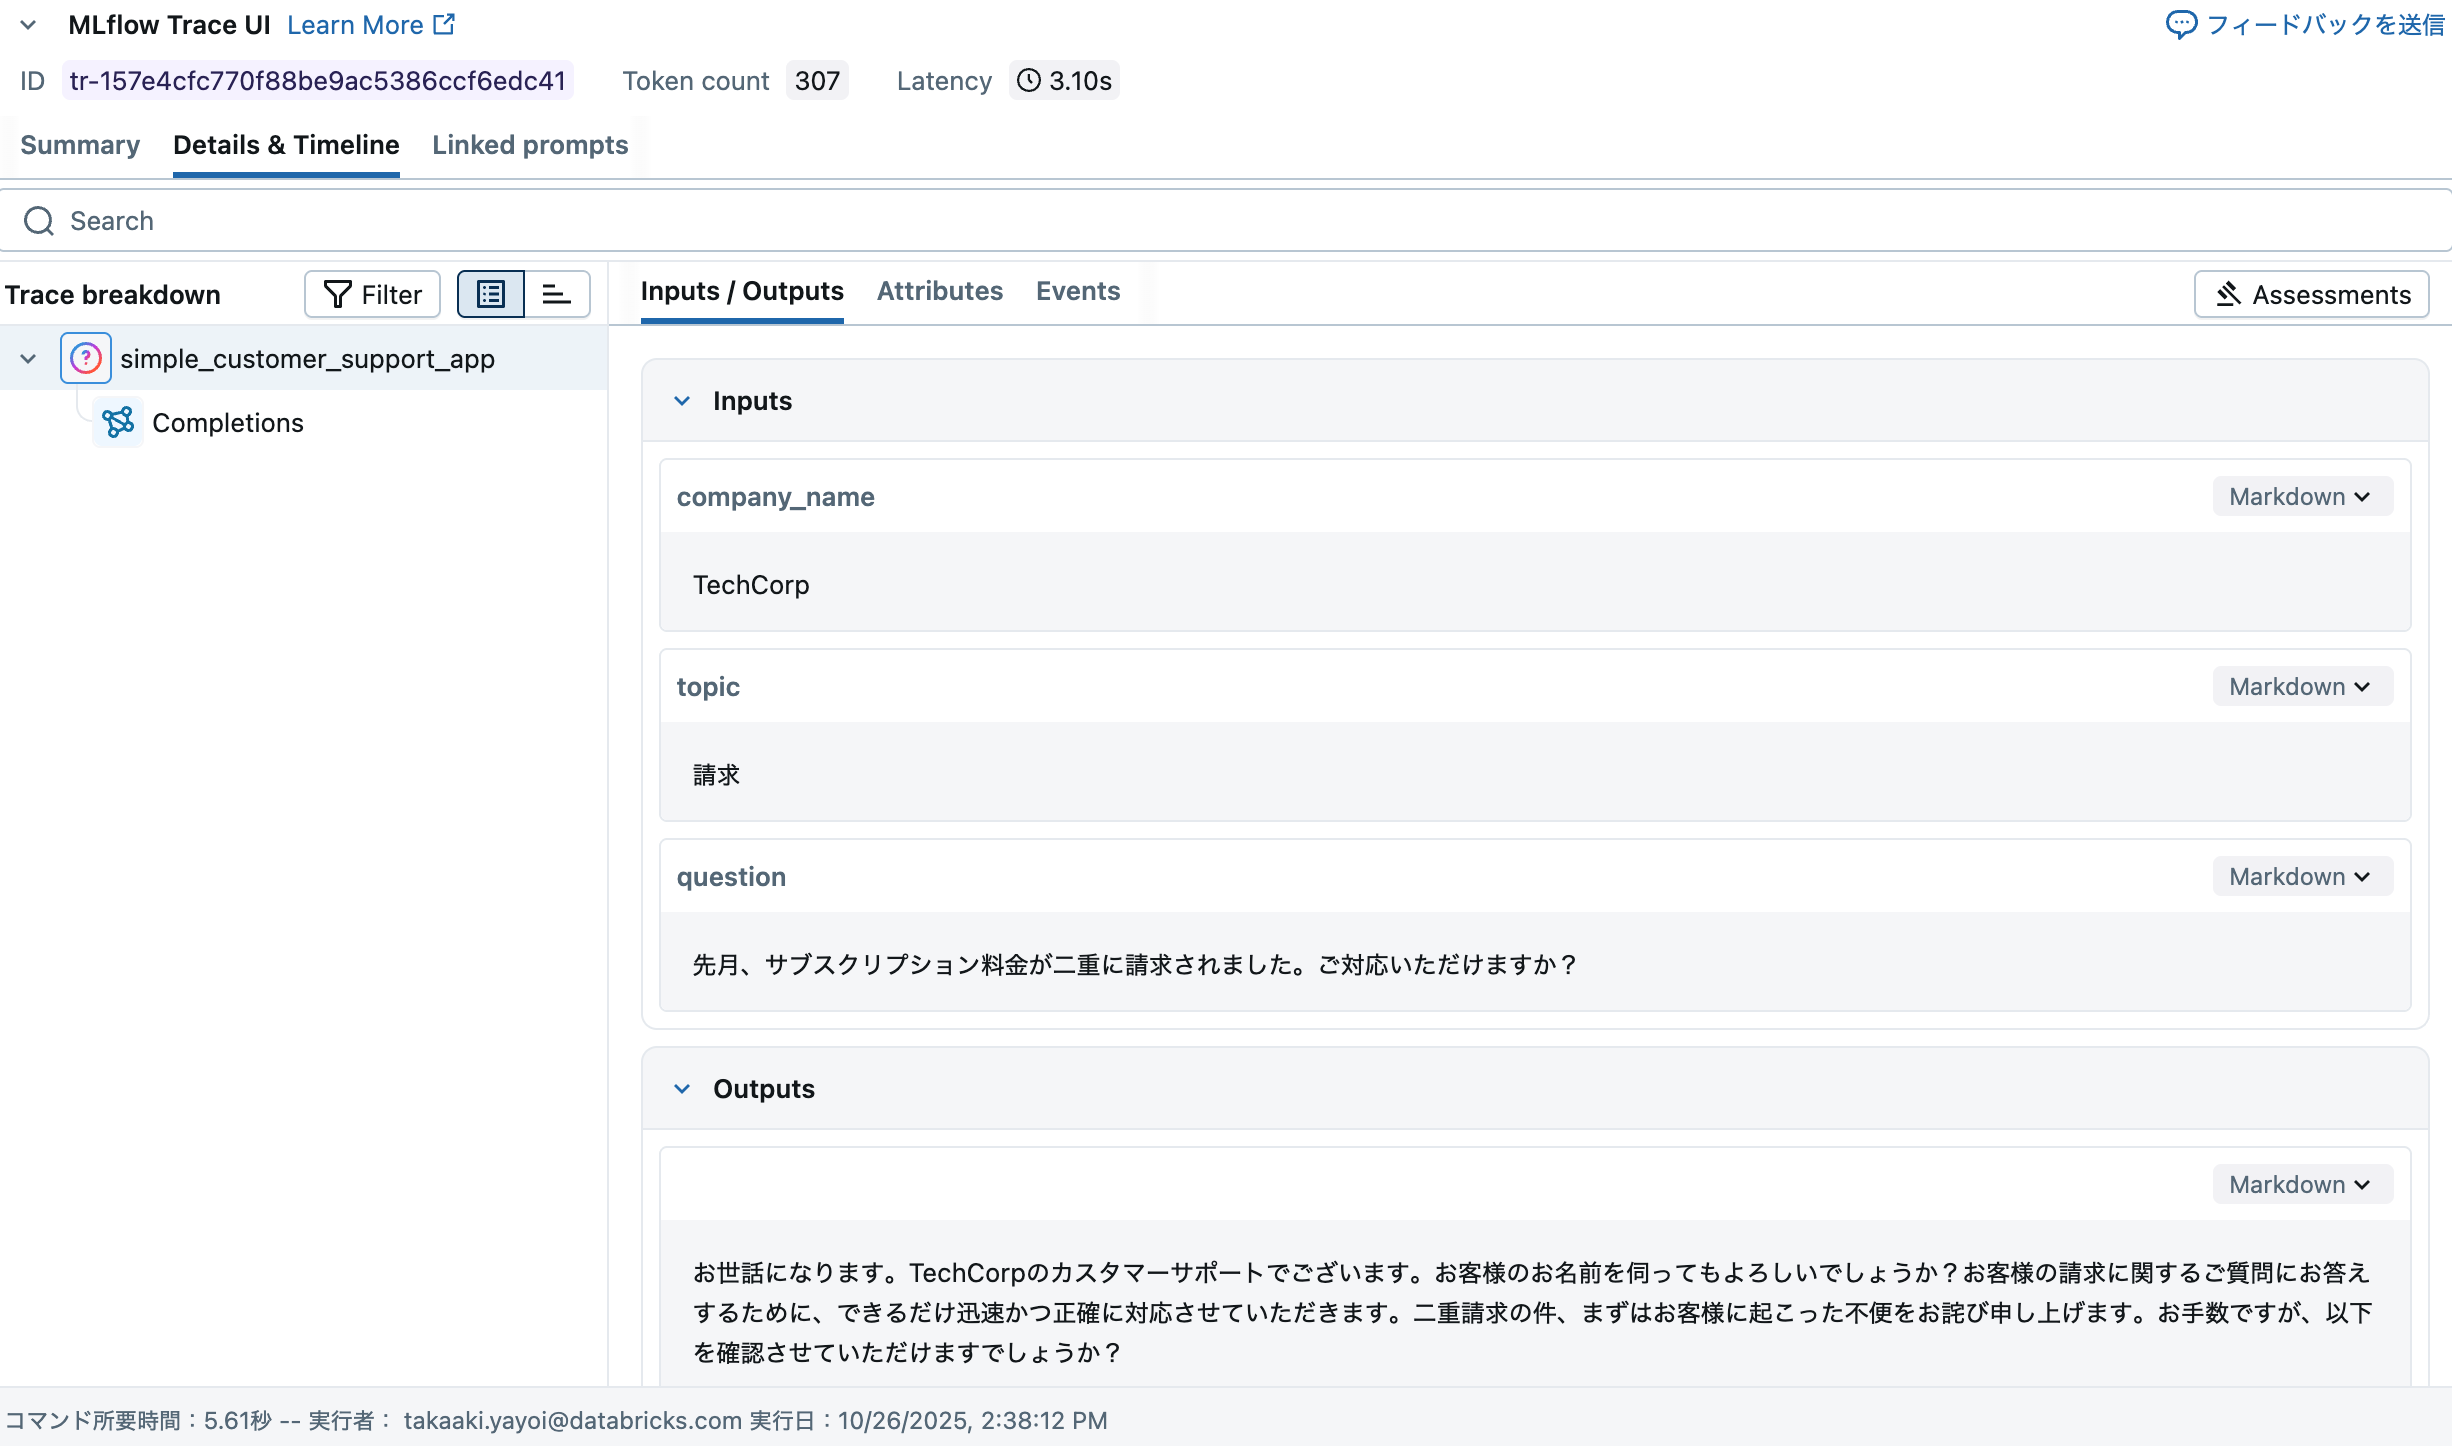Click the Assessments button
This screenshot has height=1446, width=2452.
[2311, 293]
